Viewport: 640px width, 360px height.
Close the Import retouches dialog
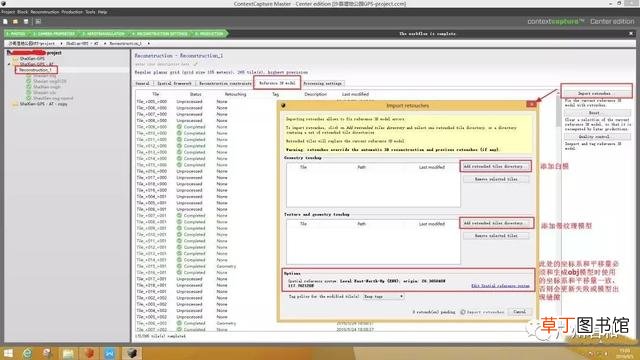coord(531,104)
